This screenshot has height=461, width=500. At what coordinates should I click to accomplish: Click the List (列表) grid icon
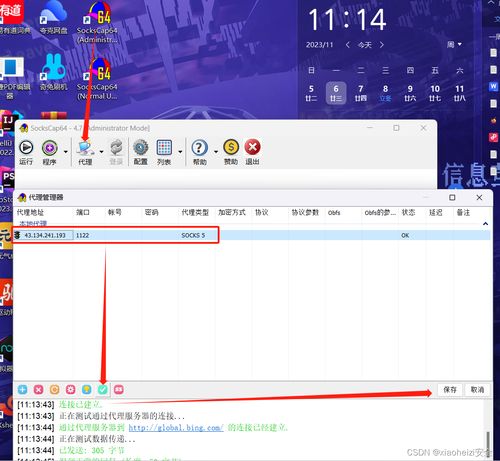pyautogui.click(x=164, y=147)
